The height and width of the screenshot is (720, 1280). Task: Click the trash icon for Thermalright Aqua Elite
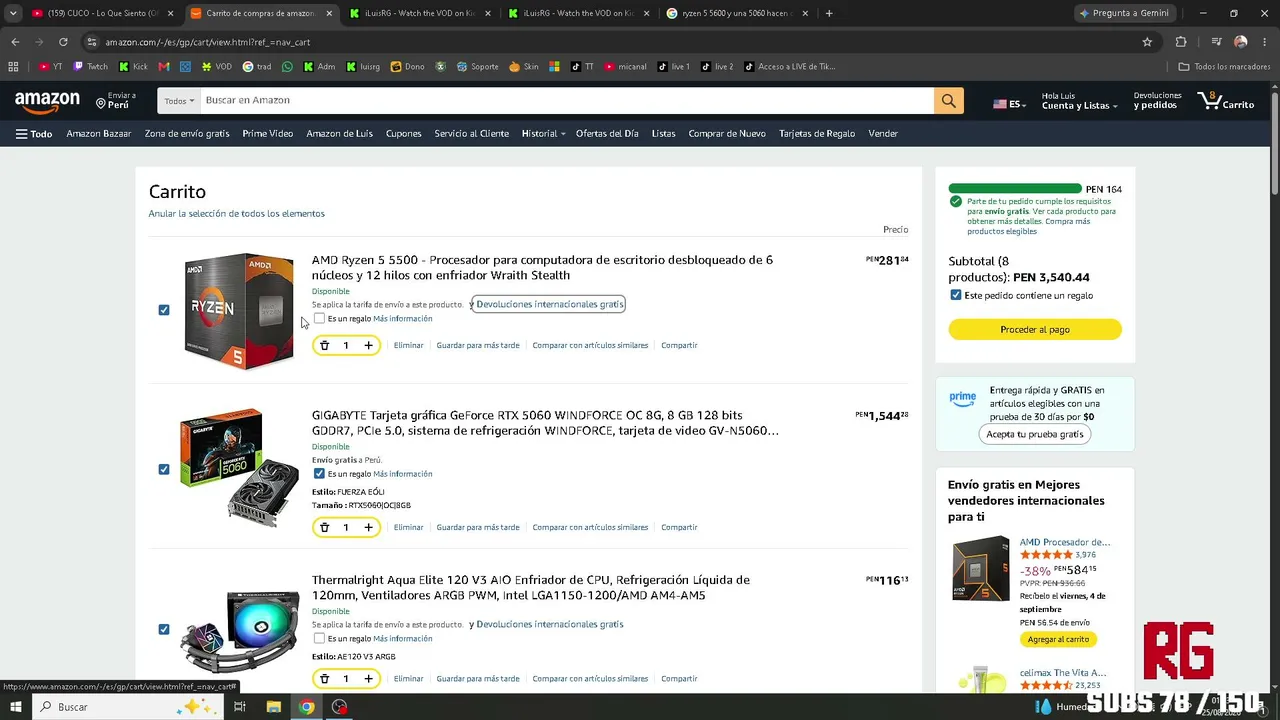324,678
